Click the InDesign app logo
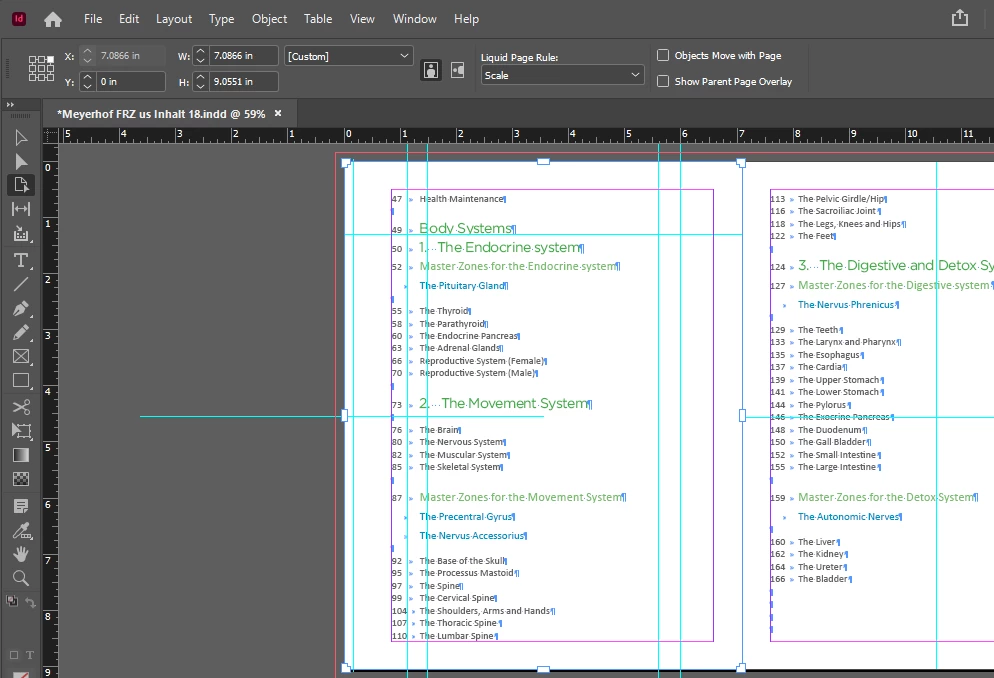994x678 pixels. coord(19,19)
